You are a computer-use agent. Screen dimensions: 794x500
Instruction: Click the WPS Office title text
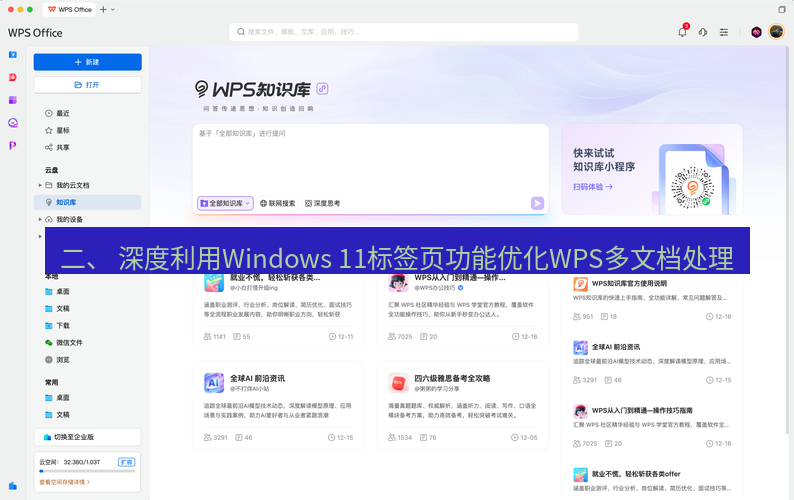coord(35,32)
